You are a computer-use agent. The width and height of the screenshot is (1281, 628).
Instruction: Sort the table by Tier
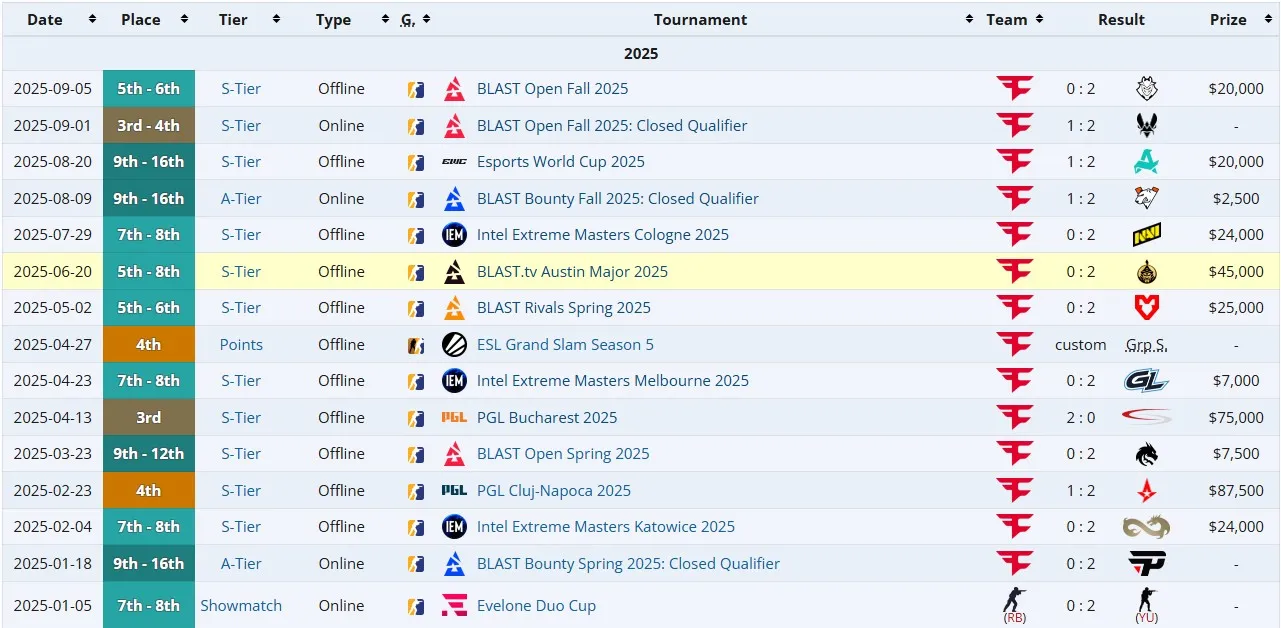click(241, 19)
